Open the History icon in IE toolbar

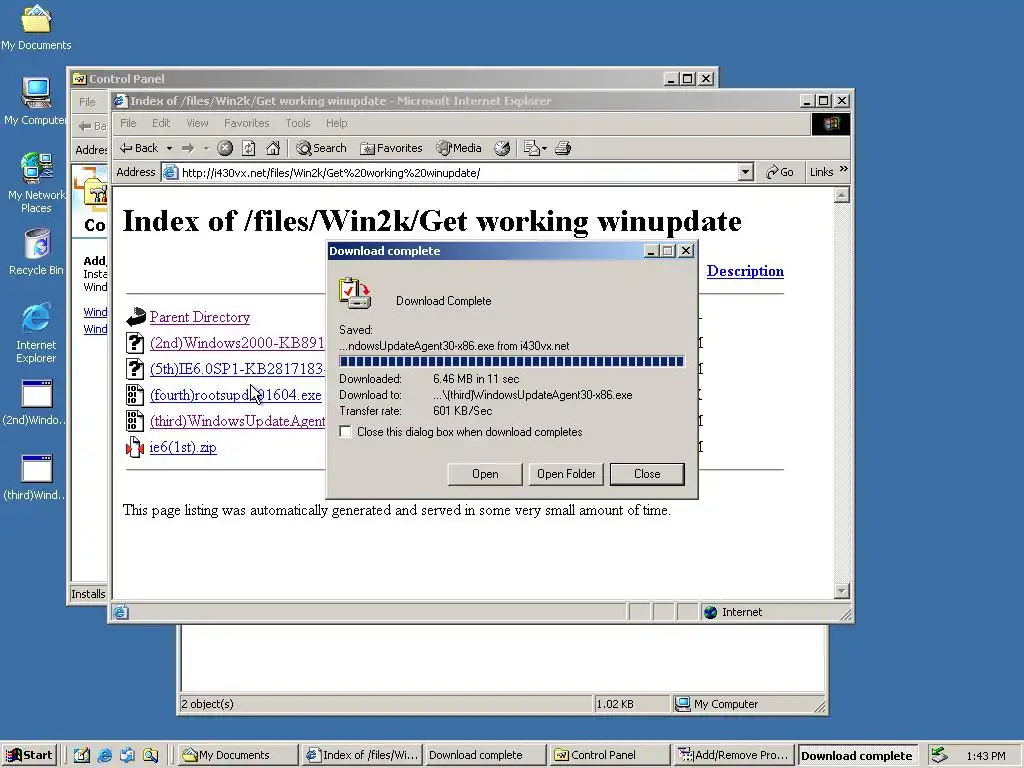502,148
